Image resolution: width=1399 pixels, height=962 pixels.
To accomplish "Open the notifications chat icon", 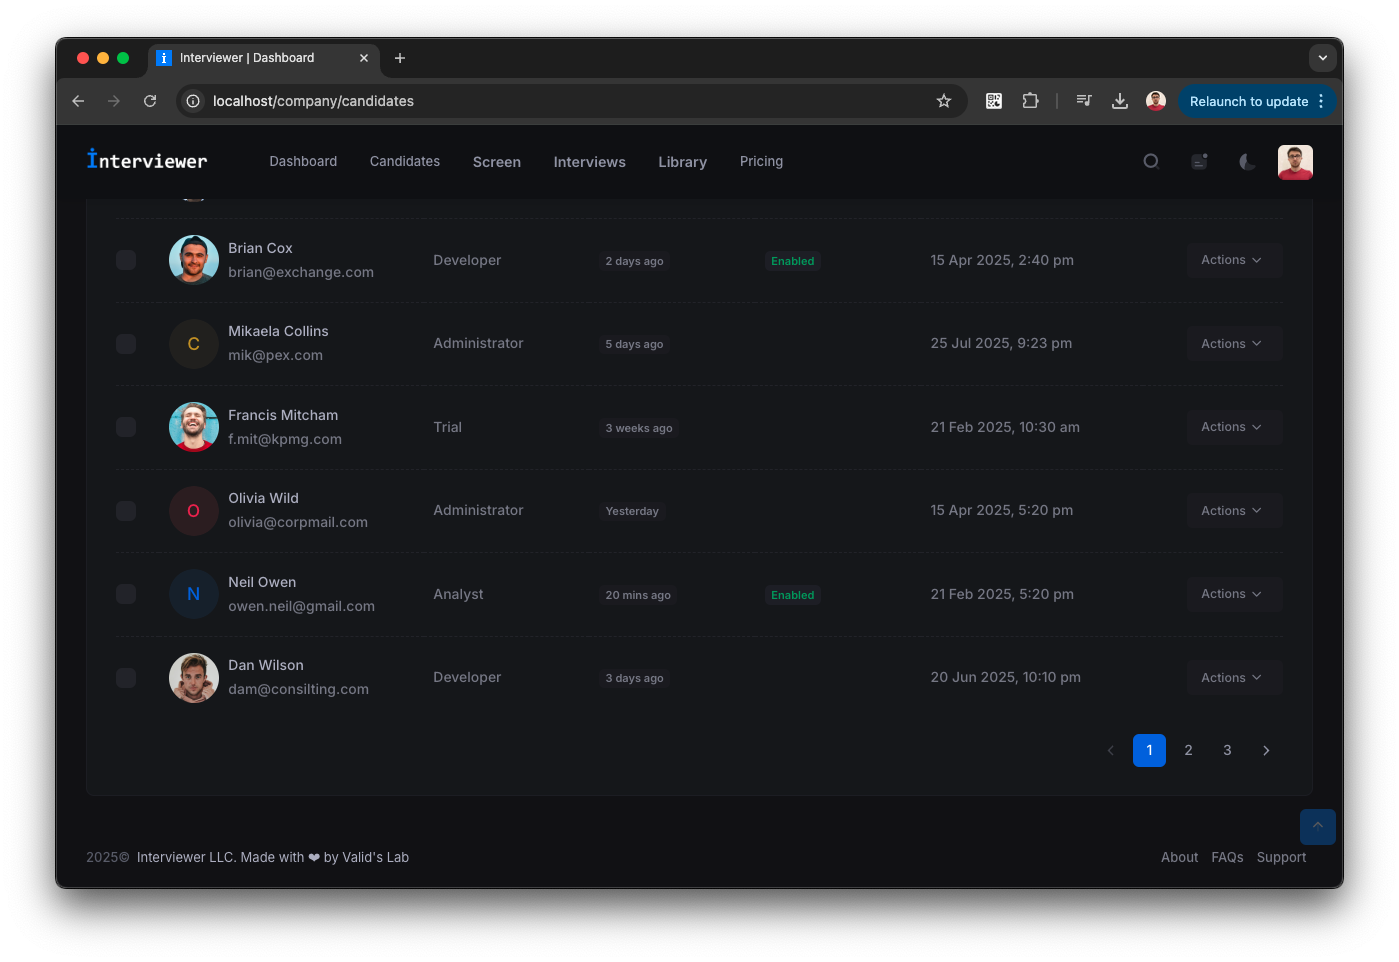I will tap(1199, 162).
